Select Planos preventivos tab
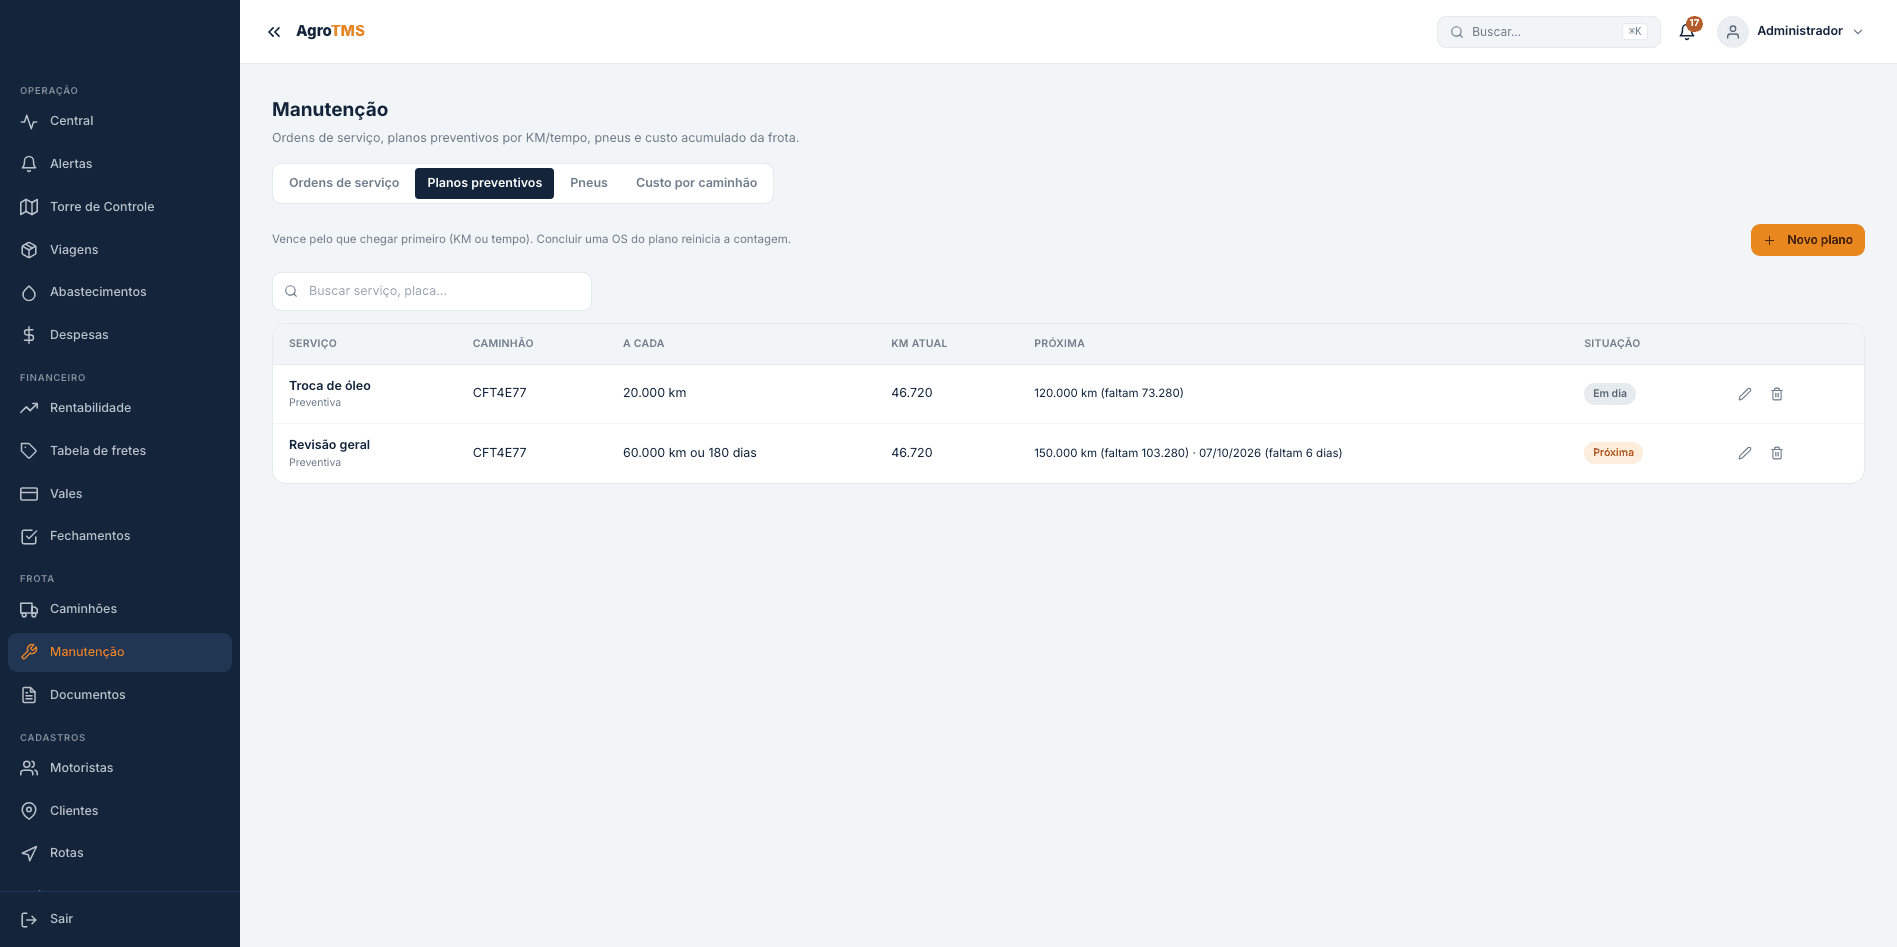Image resolution: width=1897 pixels, height=947 pixels. (484, 183)
